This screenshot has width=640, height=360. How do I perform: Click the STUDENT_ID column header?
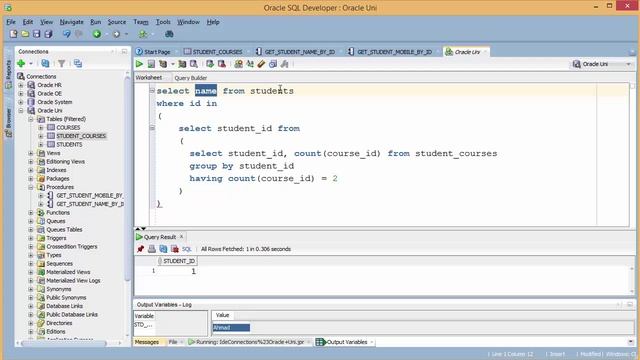coord(177,261)
